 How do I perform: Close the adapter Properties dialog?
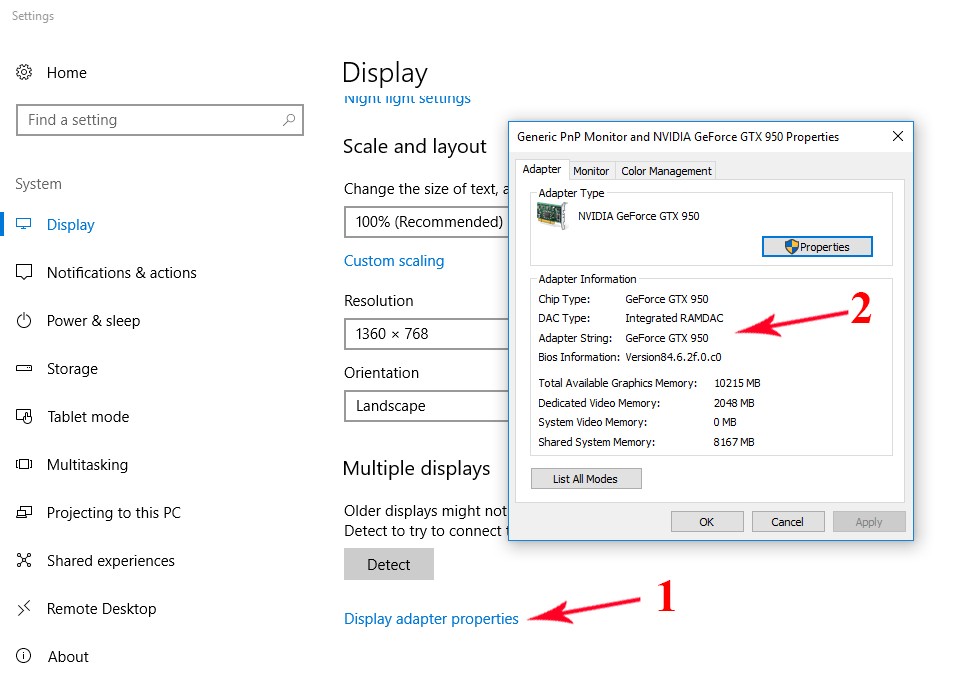(x=898, y=136)
